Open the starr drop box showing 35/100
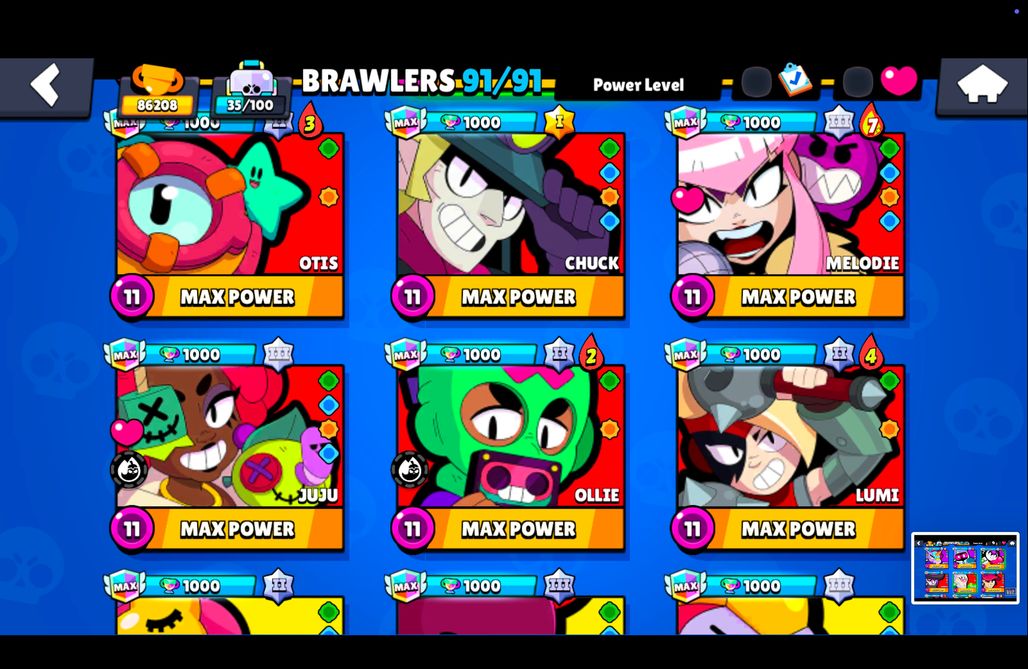Viewport: 1028px width, 669px height. point(251,90)
